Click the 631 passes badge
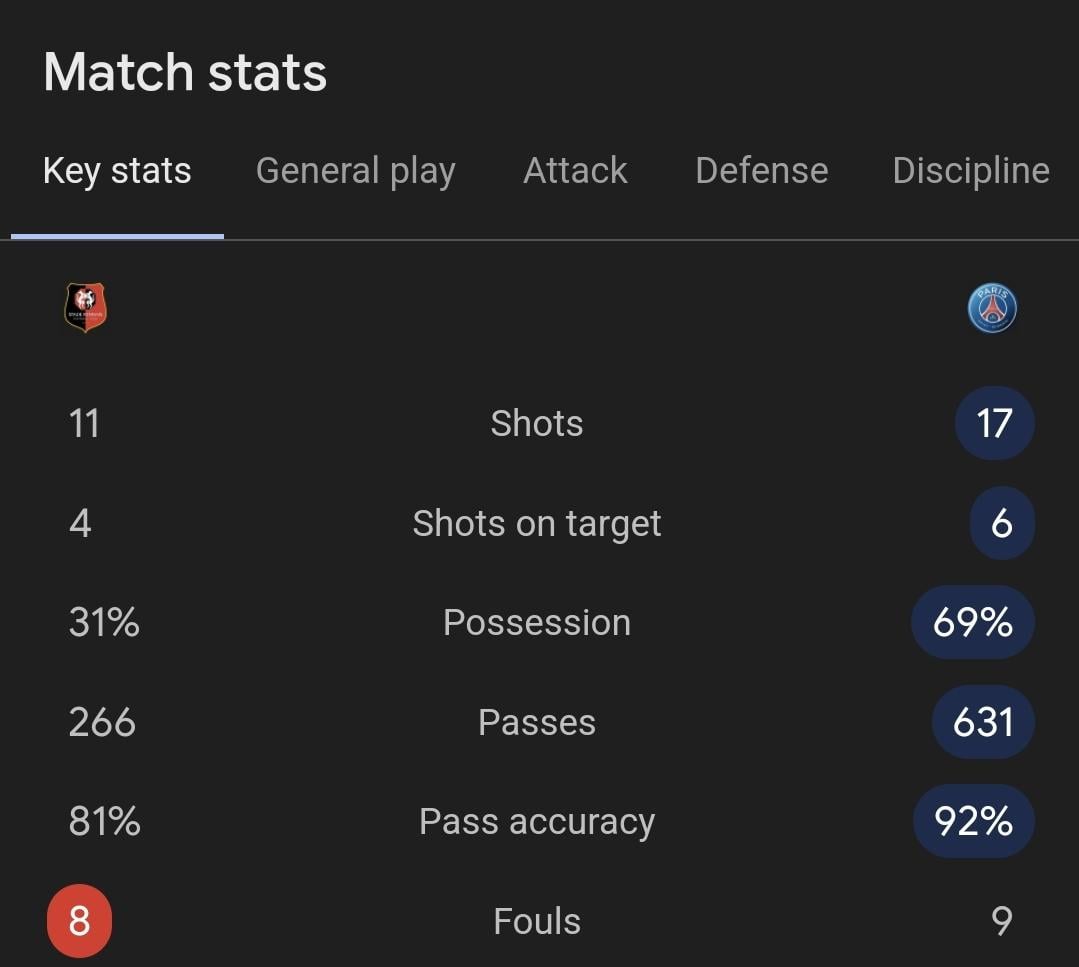Image resolution: width=1079 pixels, height=967 pixels. click(982, 722)
